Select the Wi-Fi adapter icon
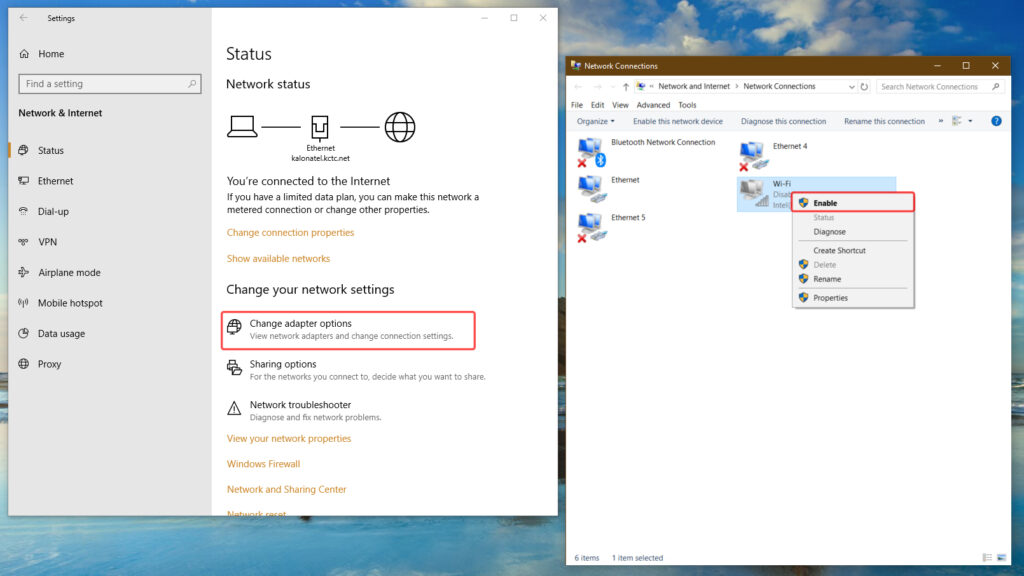 (x=754, y=193)
